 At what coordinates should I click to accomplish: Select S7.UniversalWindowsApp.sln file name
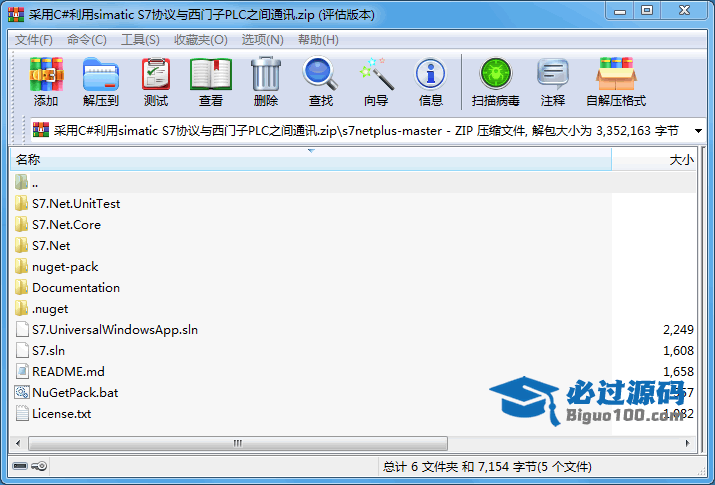coord(115,330)
